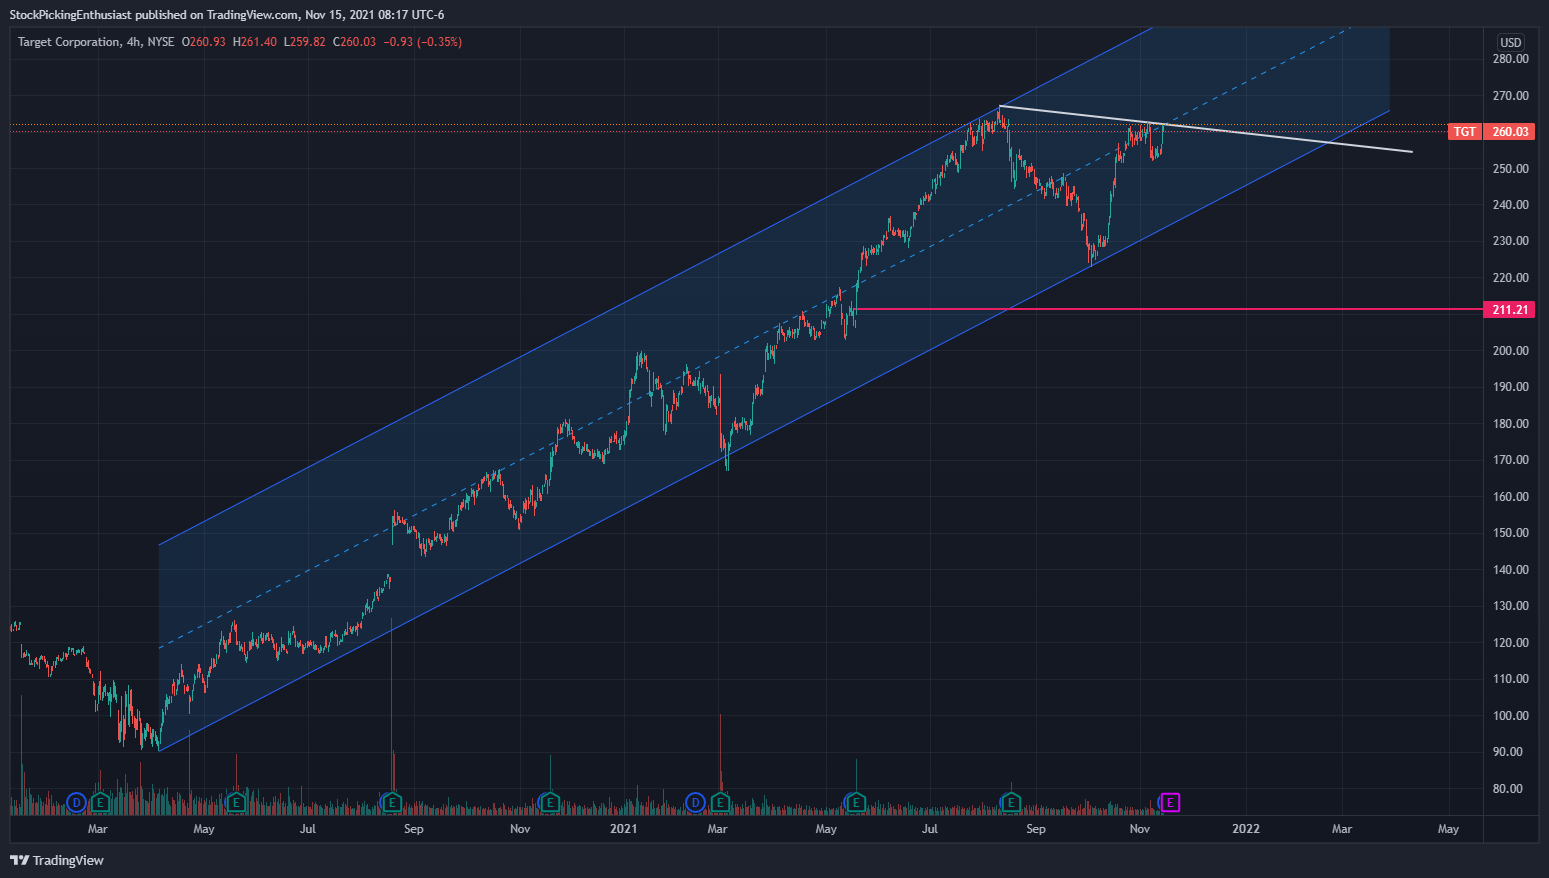Click the H261.40 high value
The image size is (1549, 878).
[255, 42]
